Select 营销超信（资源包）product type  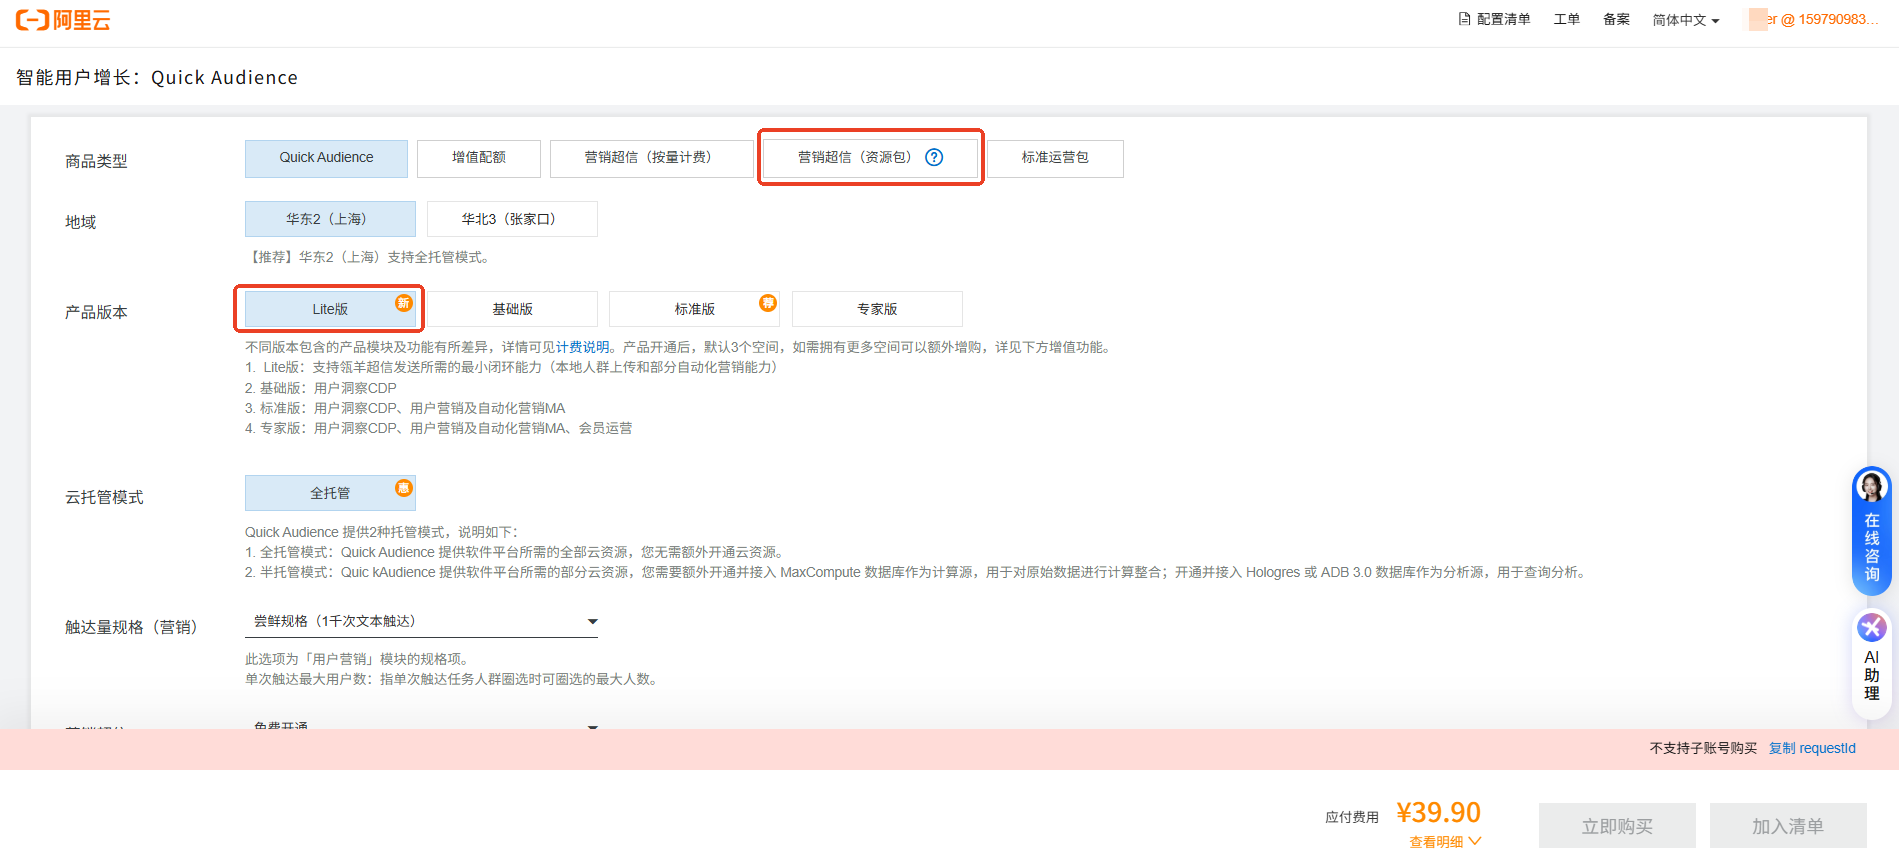(870, 158)
